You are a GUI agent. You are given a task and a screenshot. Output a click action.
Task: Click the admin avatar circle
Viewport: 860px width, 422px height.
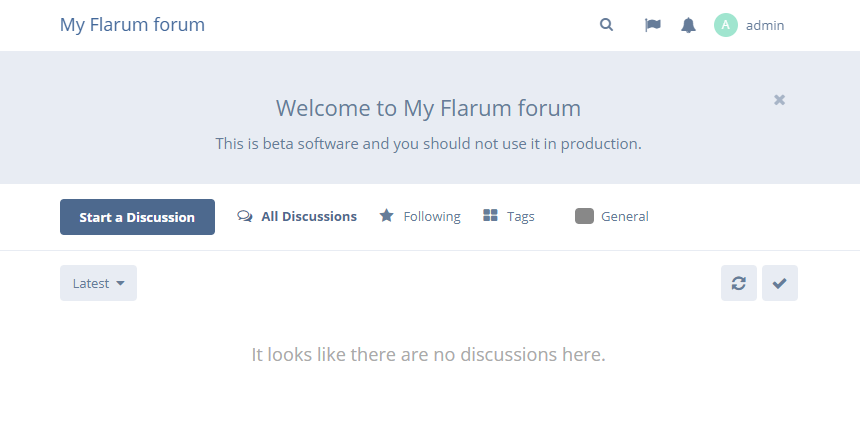tap(726, 25)
